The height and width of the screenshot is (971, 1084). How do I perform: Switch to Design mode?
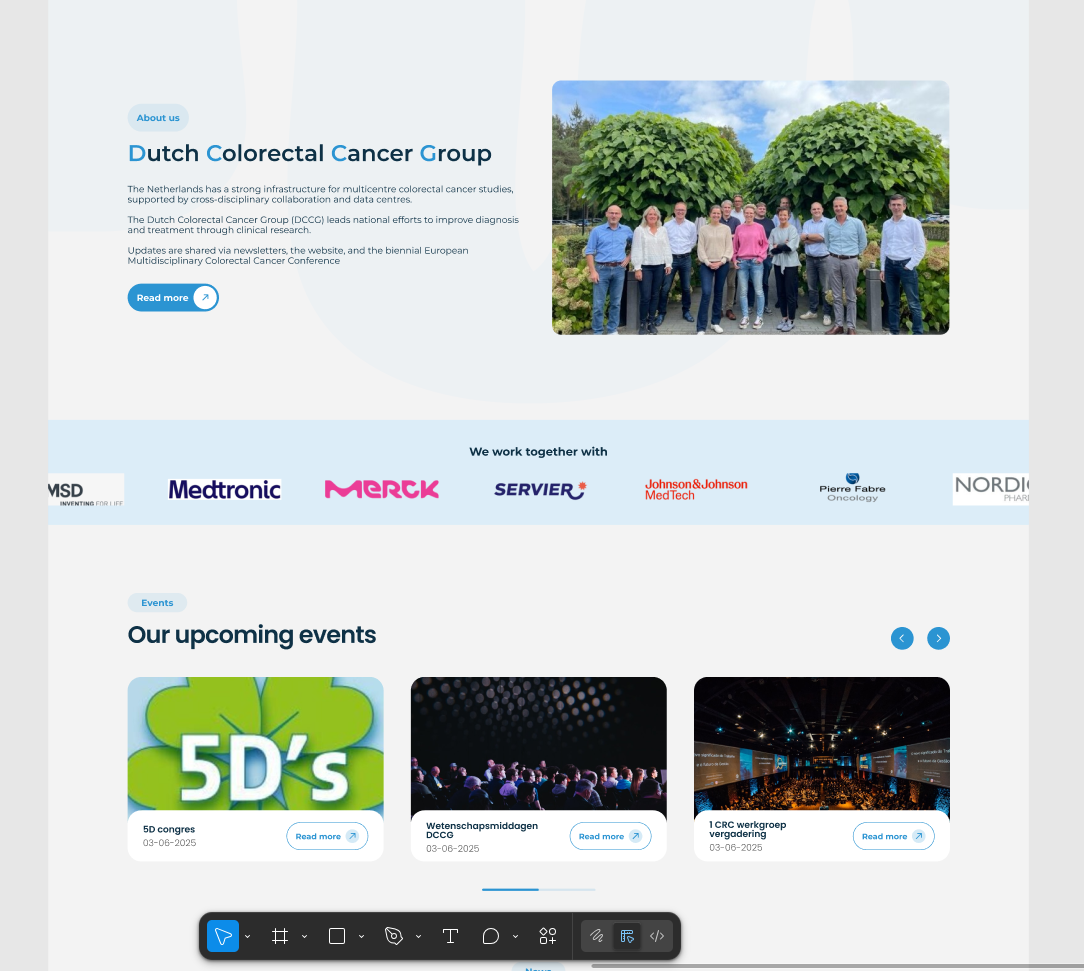[x=627, y=936]
